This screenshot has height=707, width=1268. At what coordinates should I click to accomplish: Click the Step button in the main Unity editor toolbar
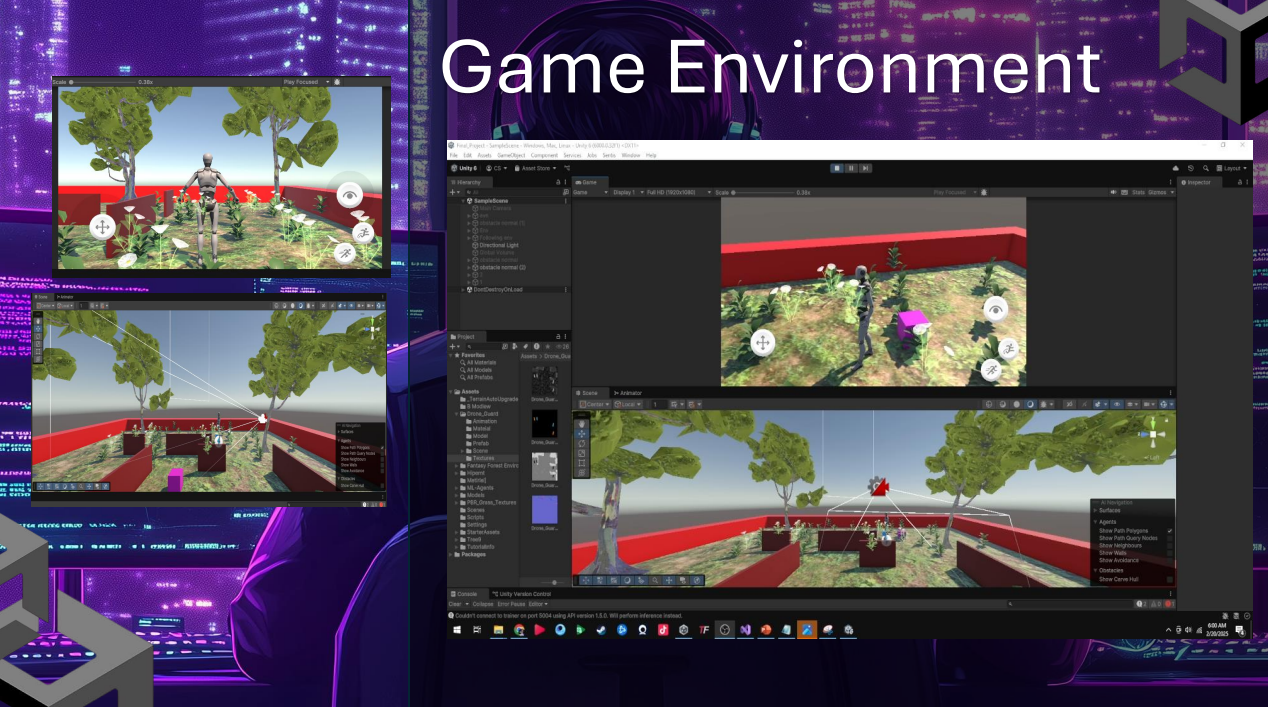click(865, 168)
